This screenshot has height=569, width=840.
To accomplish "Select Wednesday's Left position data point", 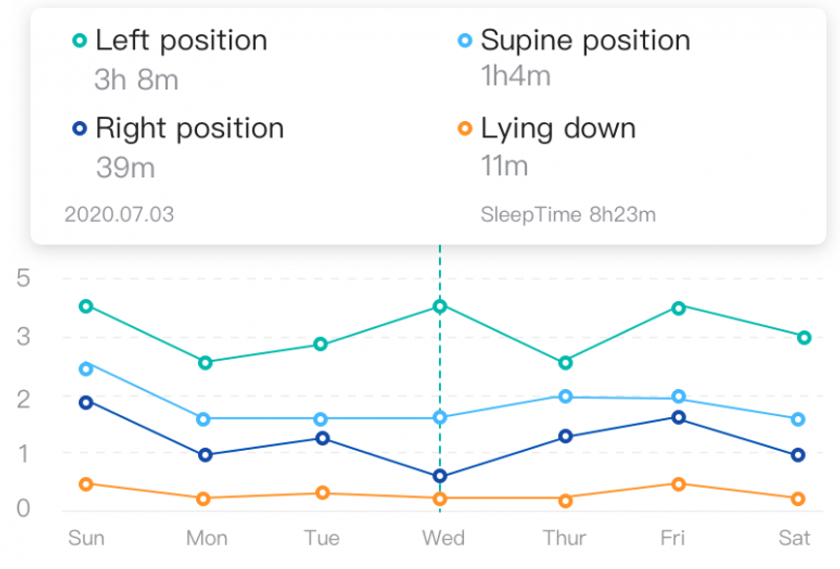I will tap(439, 306).
